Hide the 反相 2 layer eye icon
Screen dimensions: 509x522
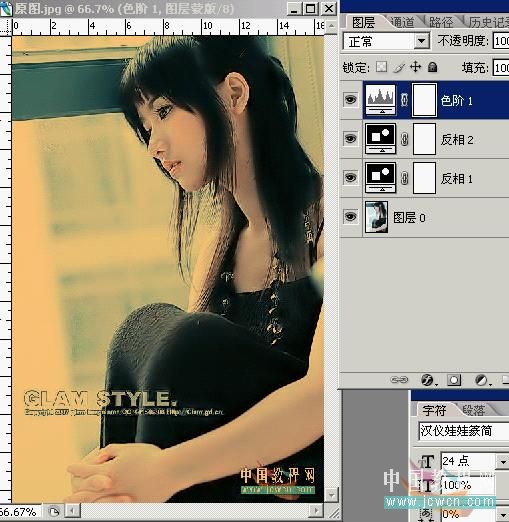coord(350,138)
